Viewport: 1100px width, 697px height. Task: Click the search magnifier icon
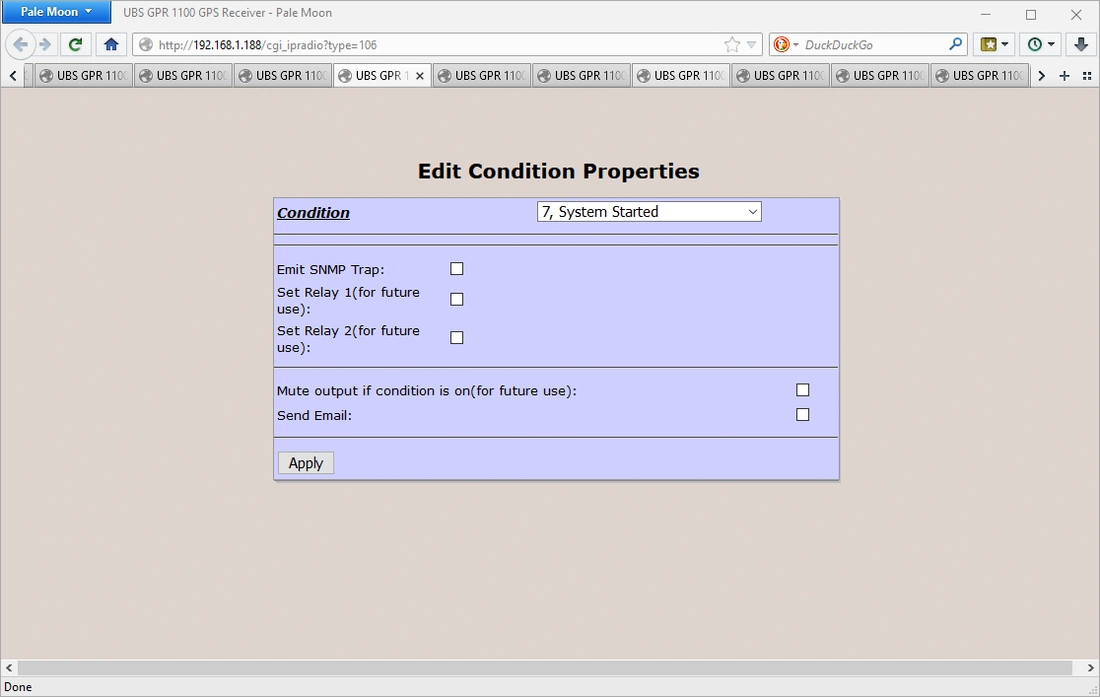pos(955,44)
